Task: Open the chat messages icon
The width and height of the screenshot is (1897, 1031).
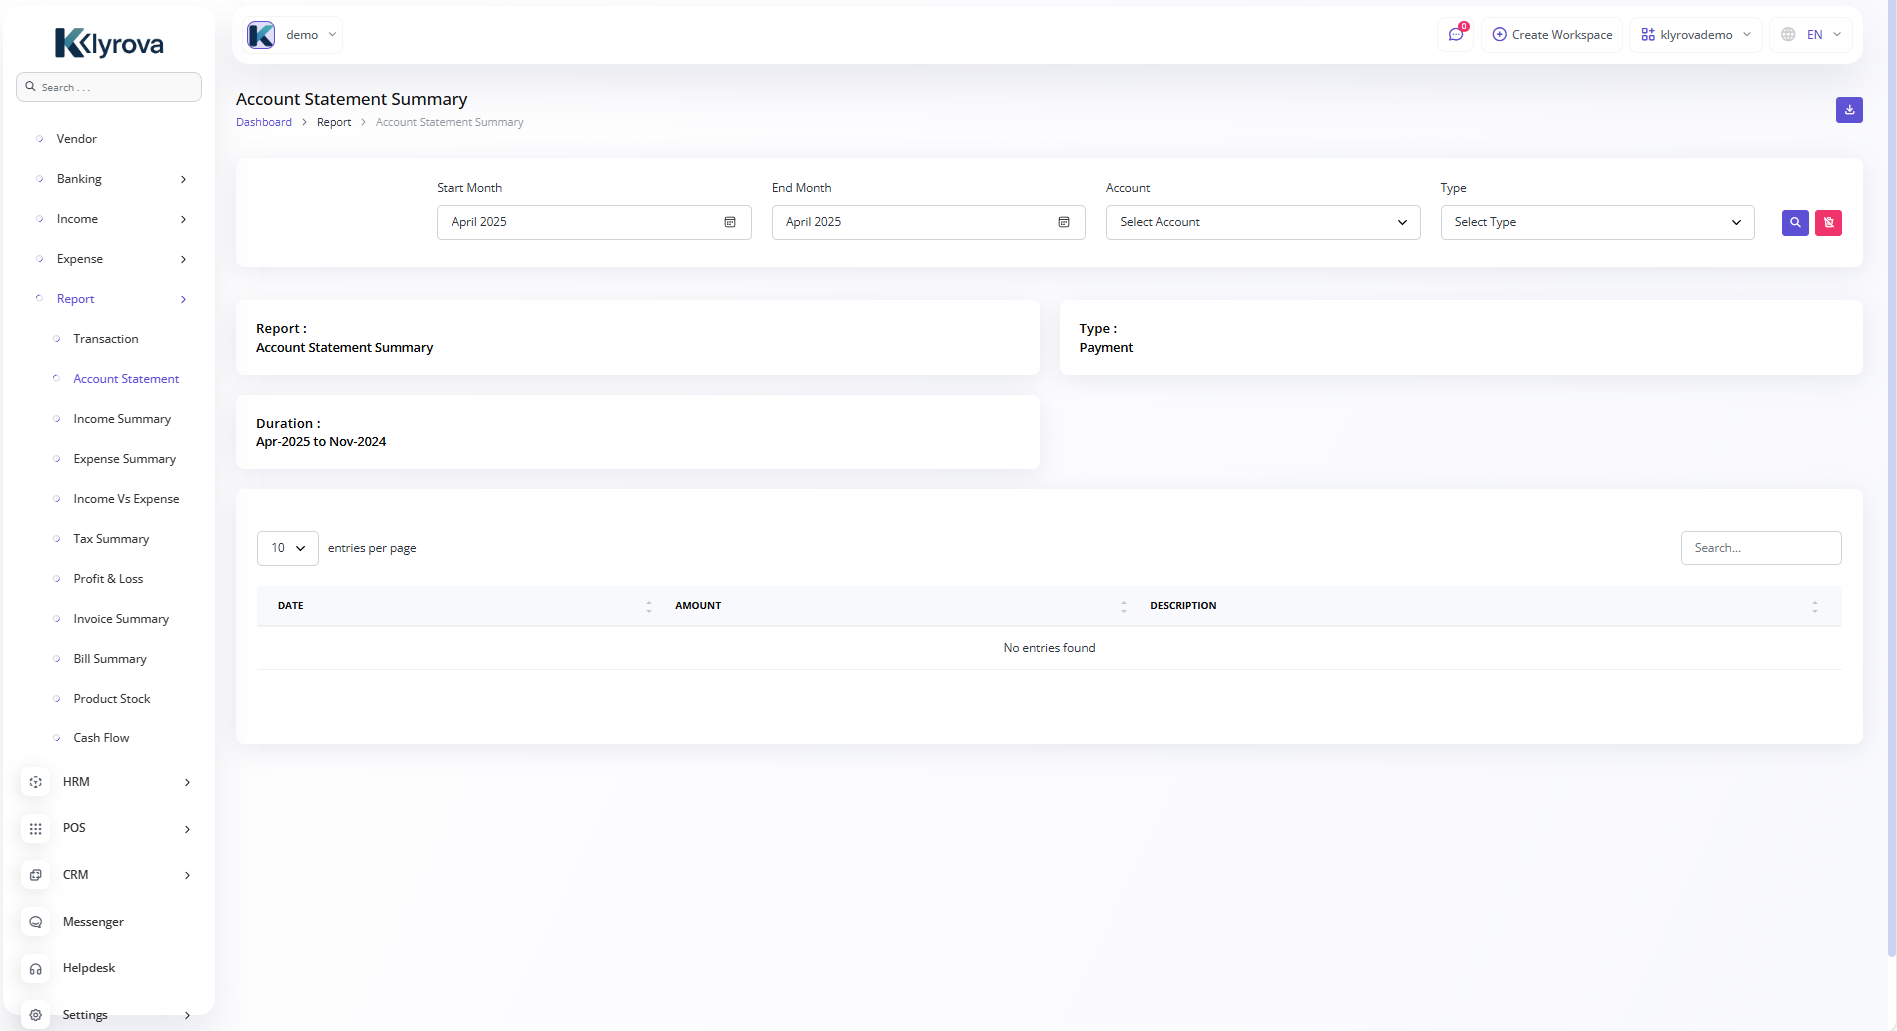Action: (1456, 35)
